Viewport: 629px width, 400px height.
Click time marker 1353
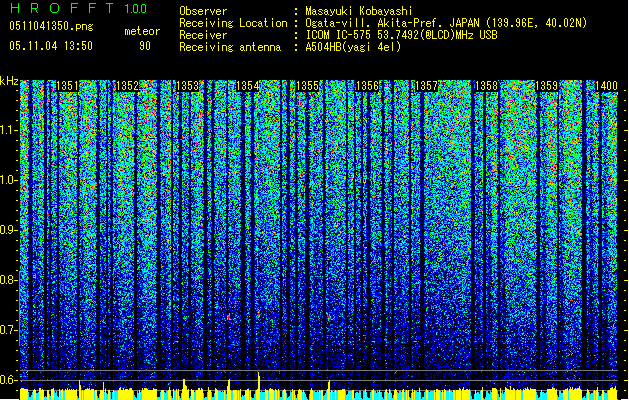click(x=187, y=86)
